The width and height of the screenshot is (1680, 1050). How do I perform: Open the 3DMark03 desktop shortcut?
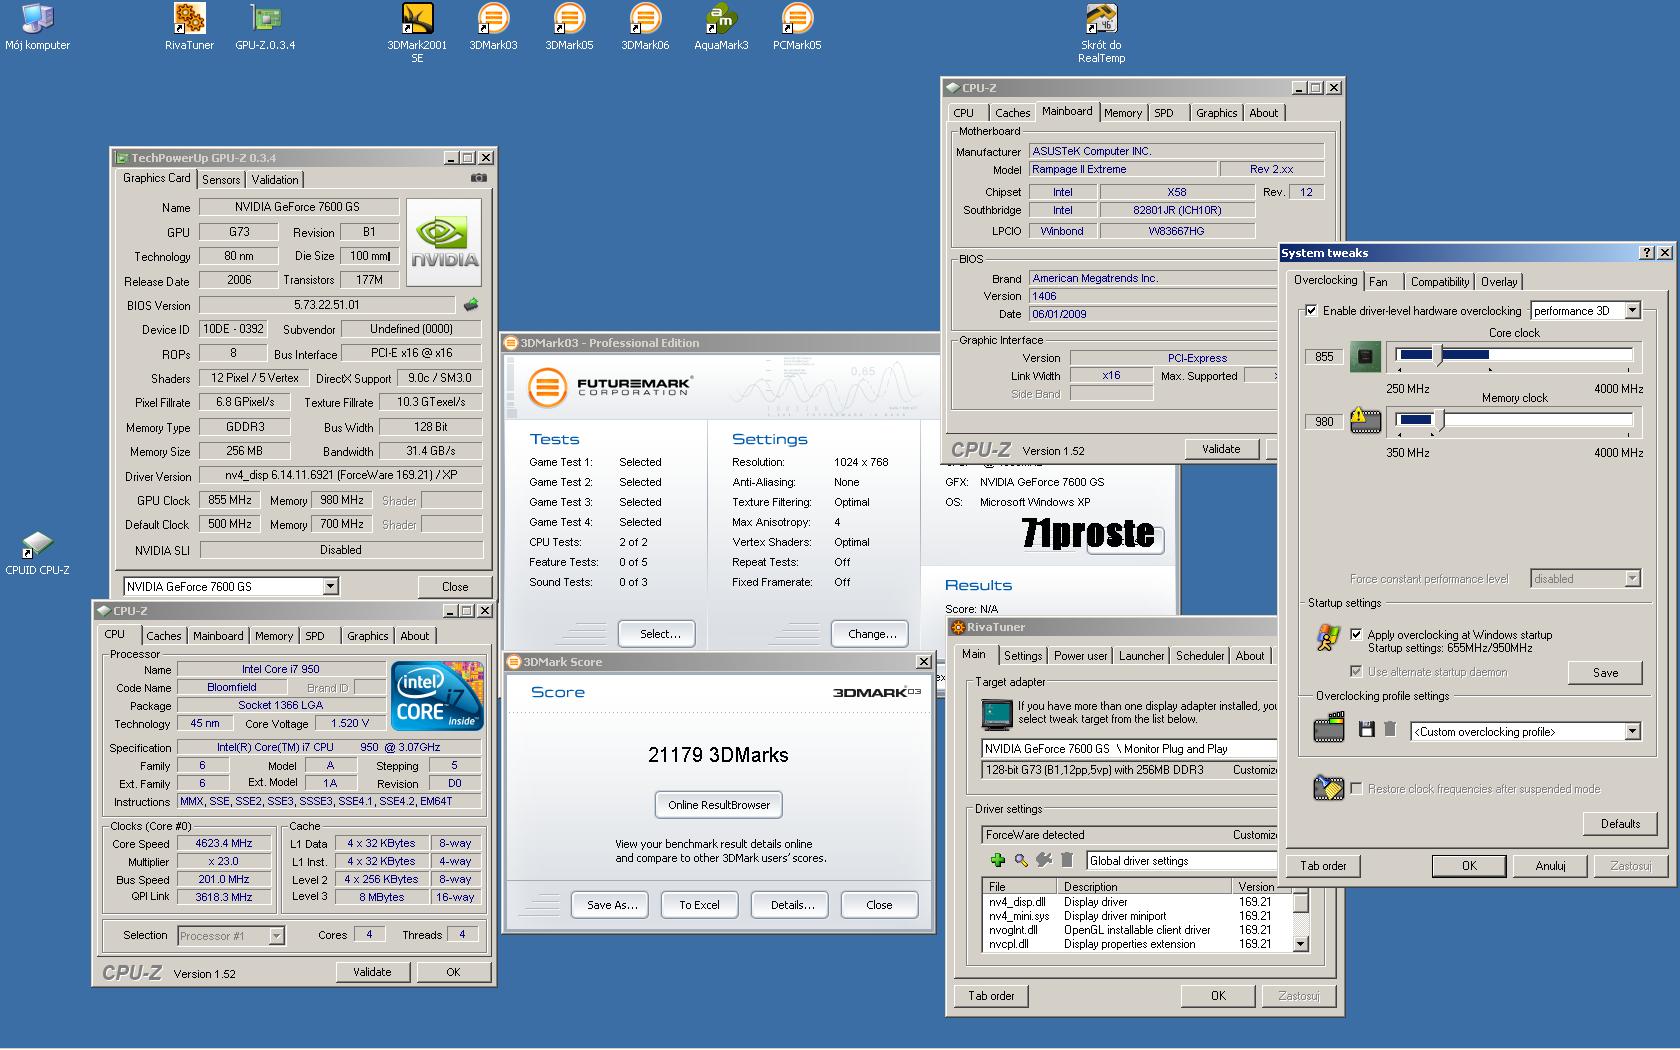pos(493,28)
